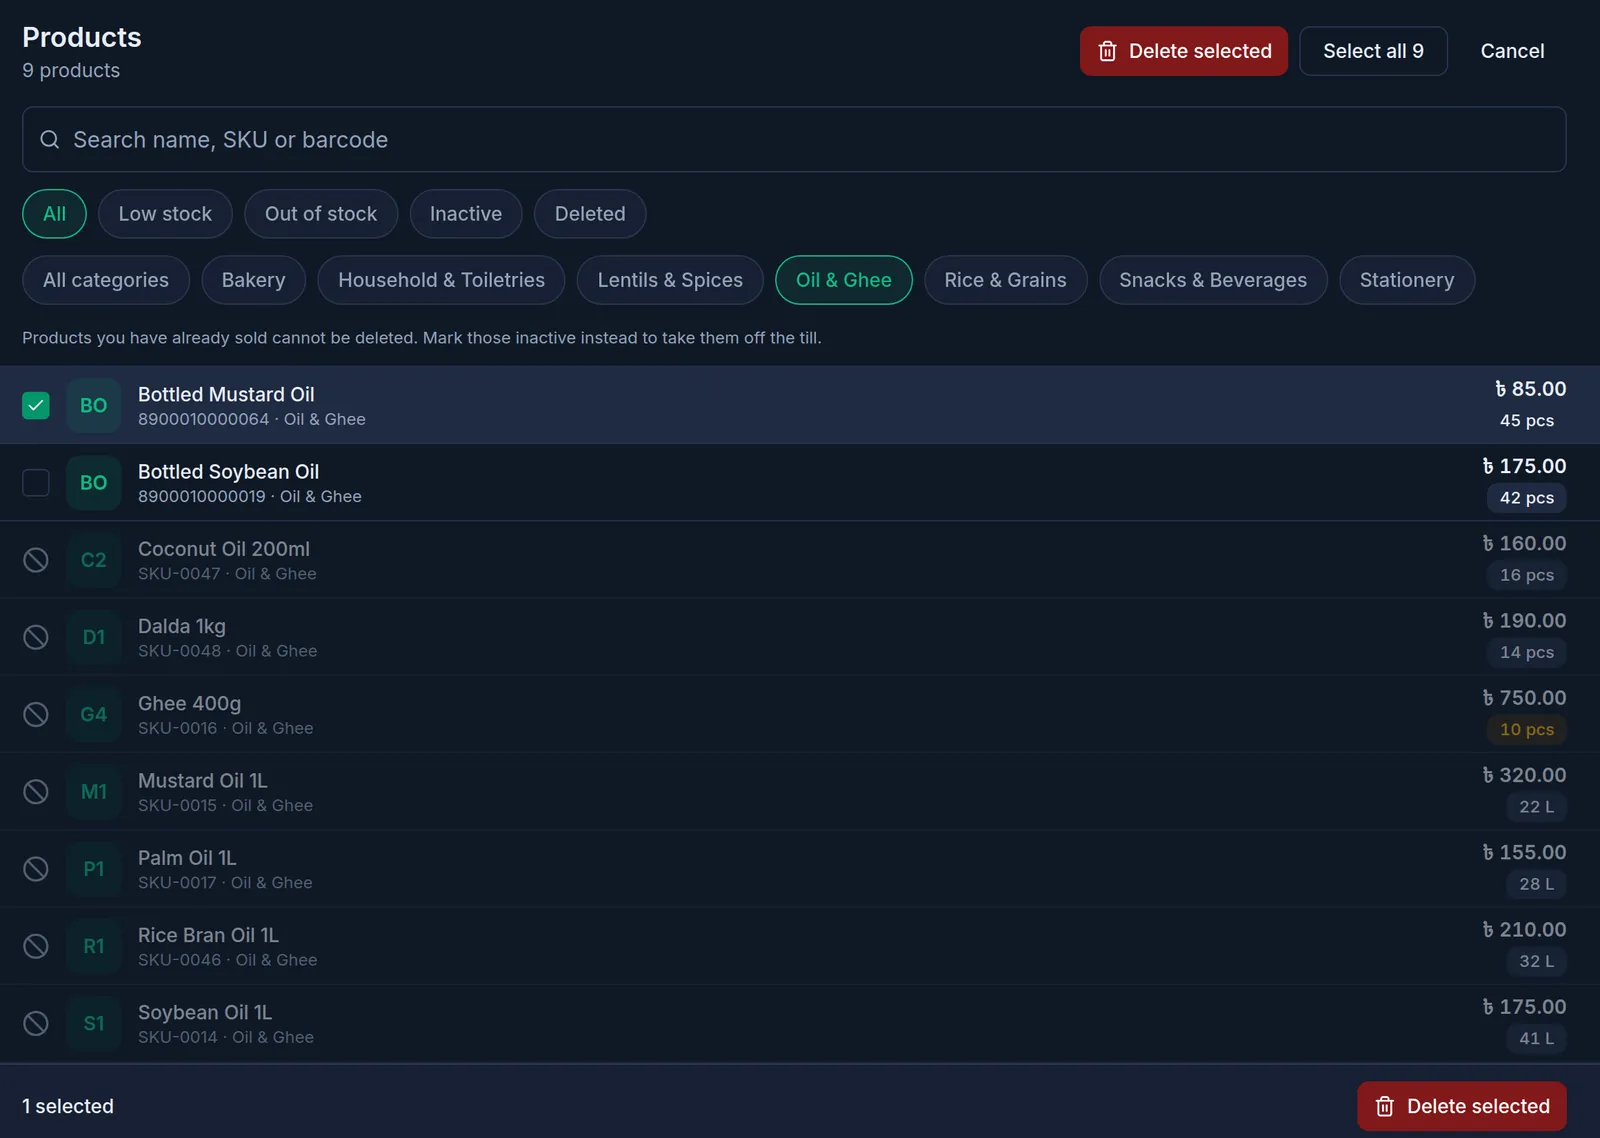Select the Snacks & Beverages category
The image size is (1600, 1138).
pyautogui.click(x=1213, y=280)
